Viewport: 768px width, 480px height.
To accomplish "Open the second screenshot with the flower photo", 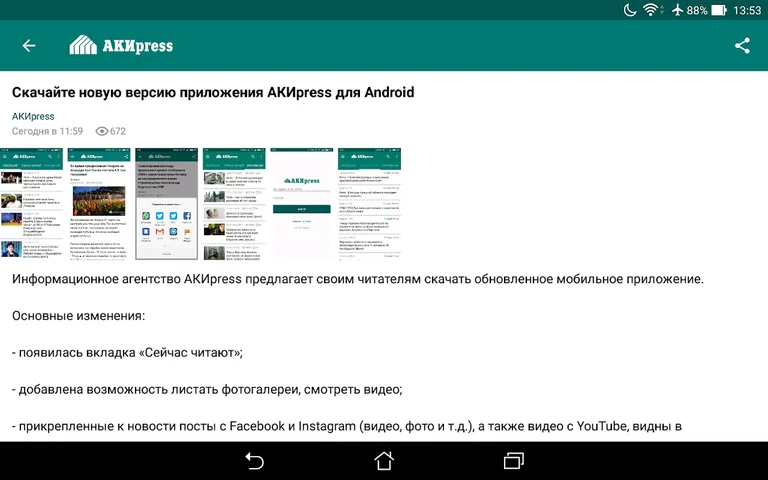I will (x=99, y=204).
